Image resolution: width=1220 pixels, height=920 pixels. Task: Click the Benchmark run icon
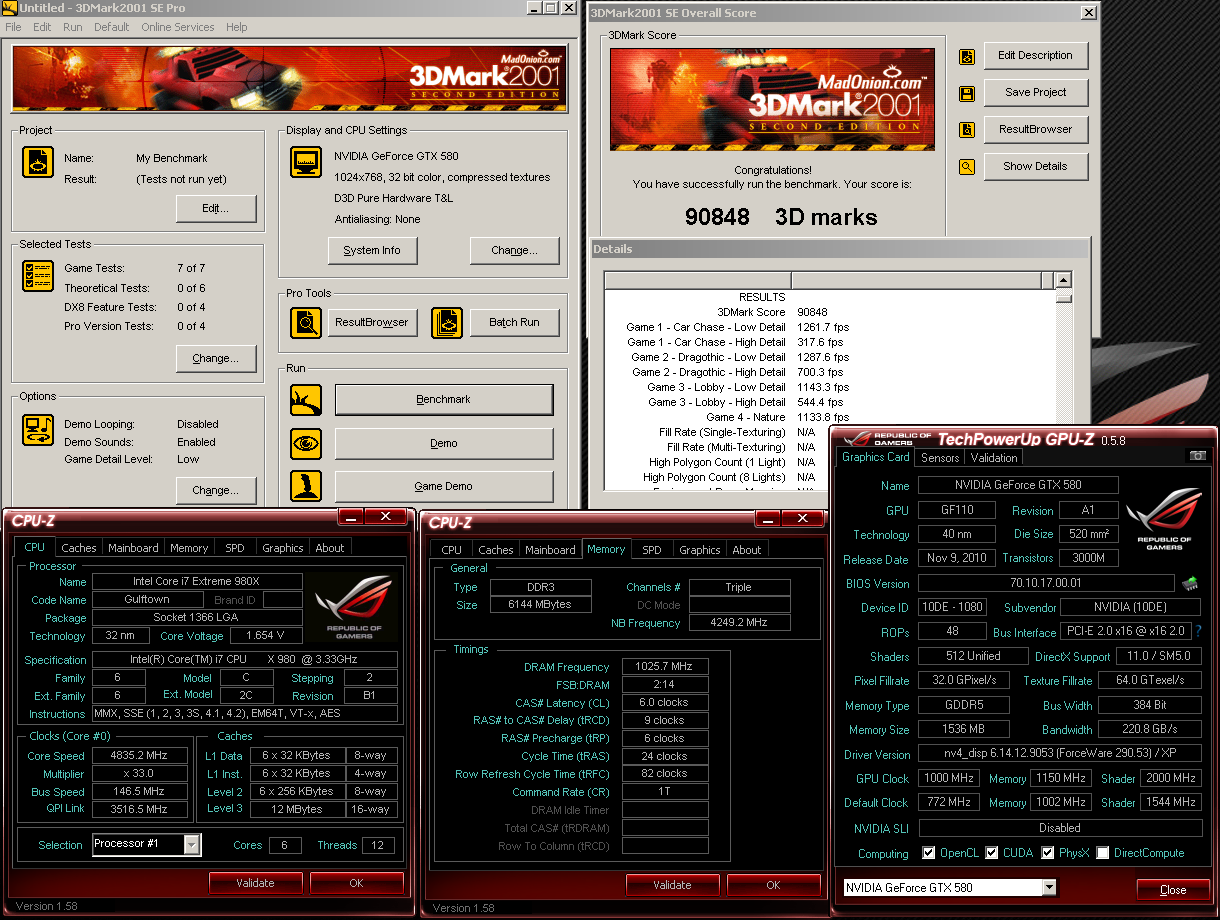(x=305, y=400)
